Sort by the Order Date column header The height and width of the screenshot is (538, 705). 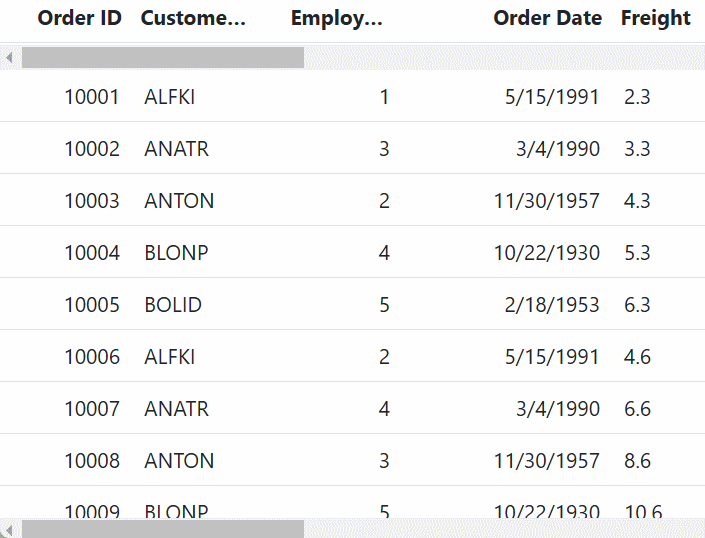548,18
